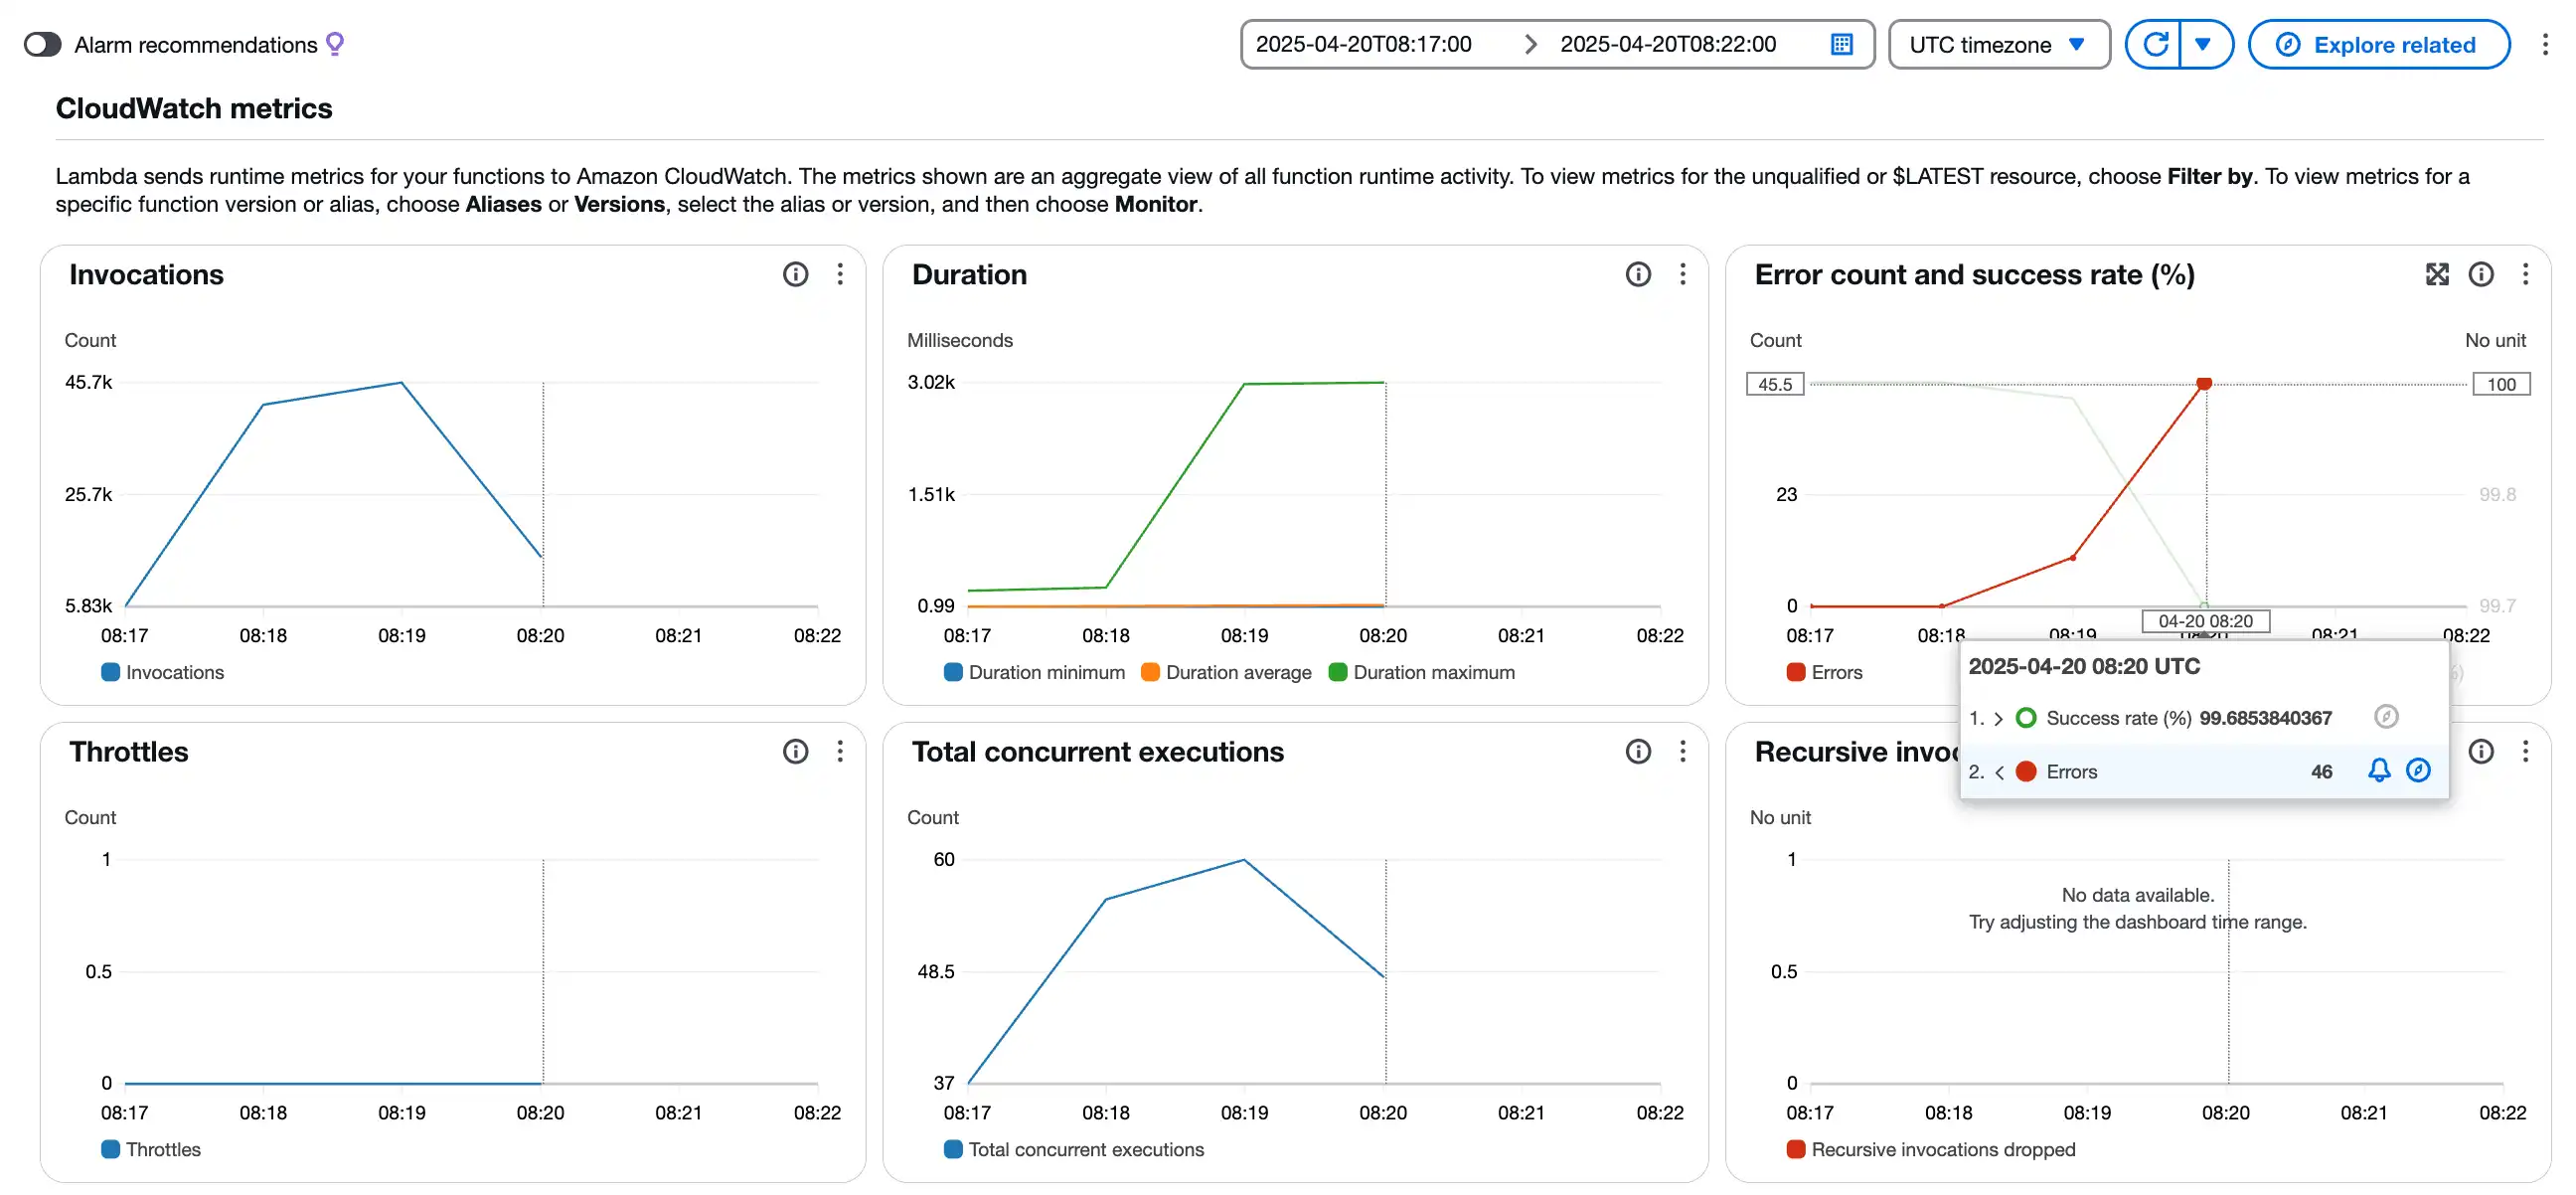Open the UTC timezone dropdown
This screenshot has width=2576, height=1195.
[1998, 45]
